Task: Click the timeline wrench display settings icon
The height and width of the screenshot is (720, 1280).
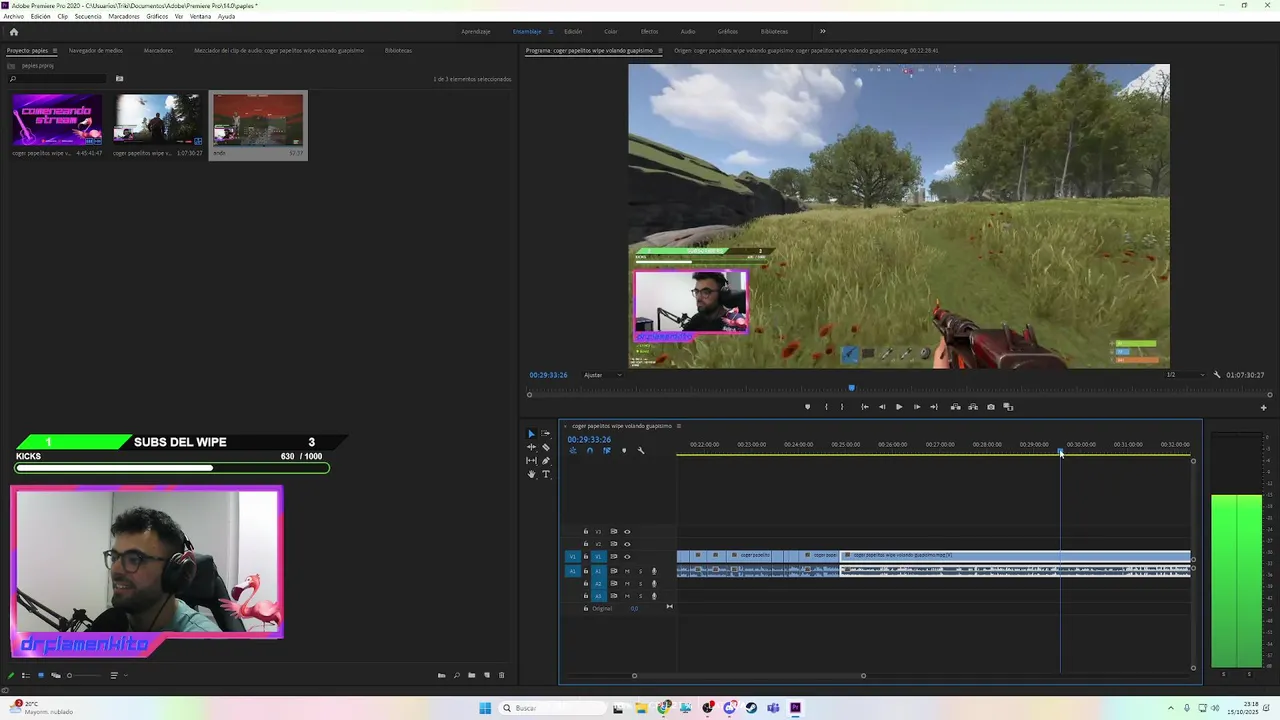Action: [x=641, y=450]
